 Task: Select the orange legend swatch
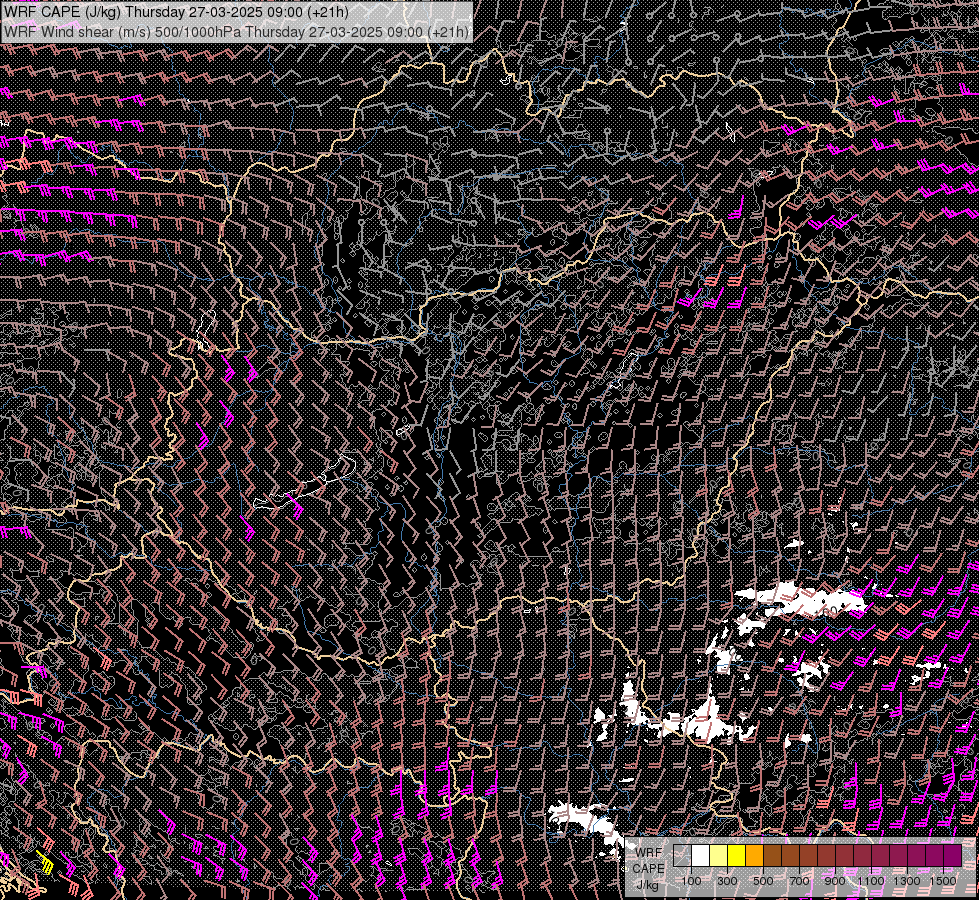tap(754, 856)
